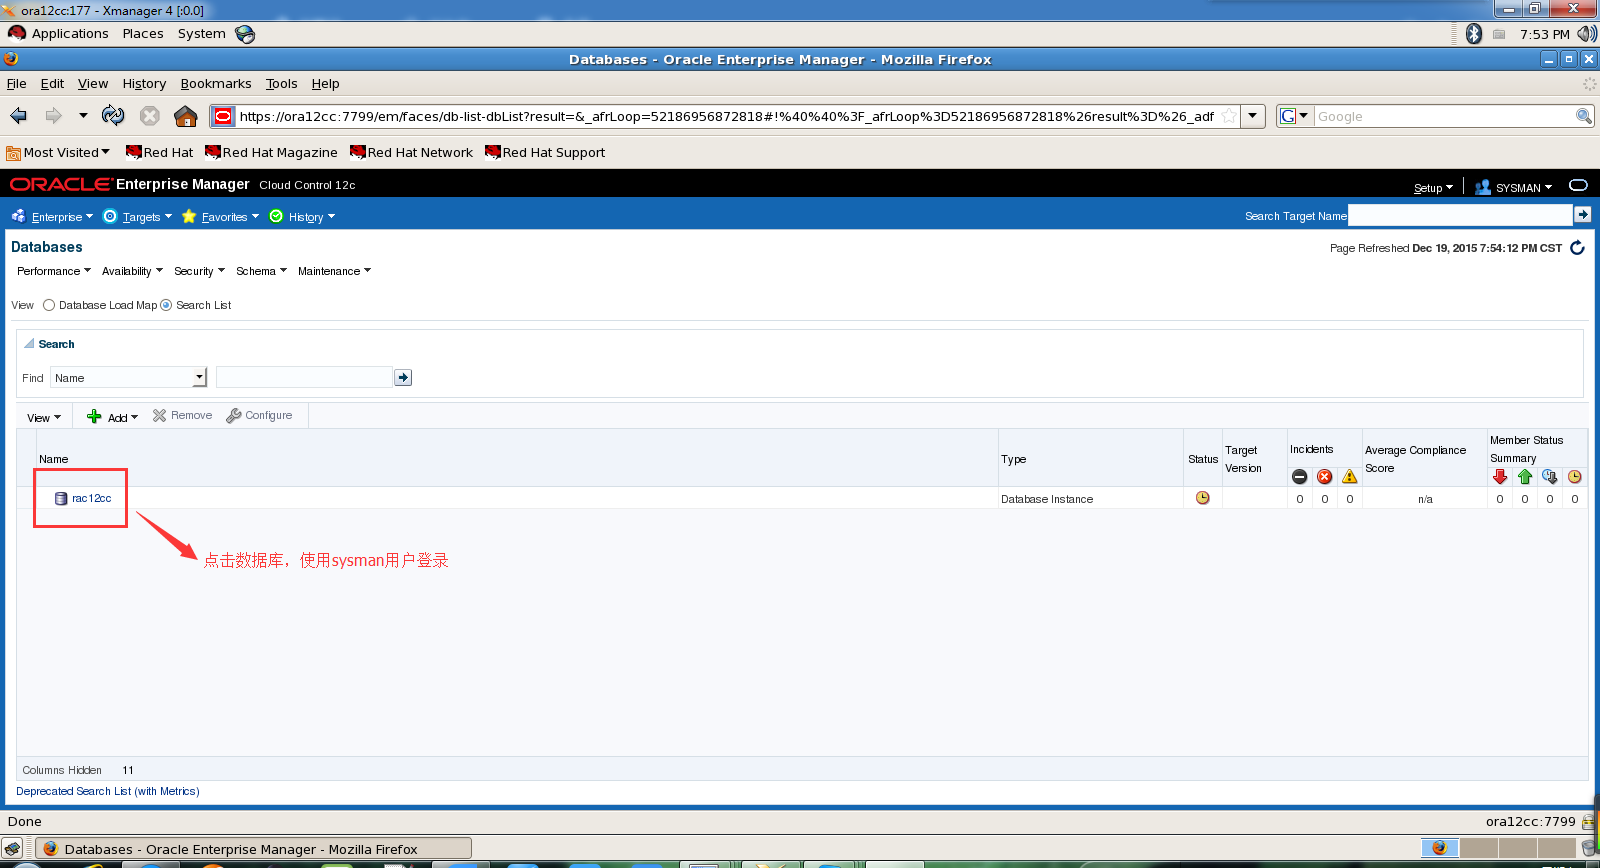Click the bookmark star in address bar

(x=1229, y=116)
